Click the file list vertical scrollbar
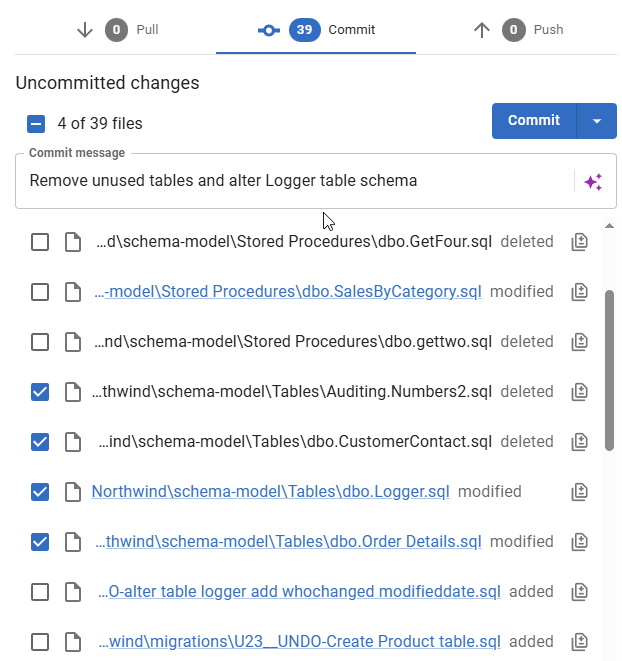The width and height of the screenshot is (622, 661). 609,370
